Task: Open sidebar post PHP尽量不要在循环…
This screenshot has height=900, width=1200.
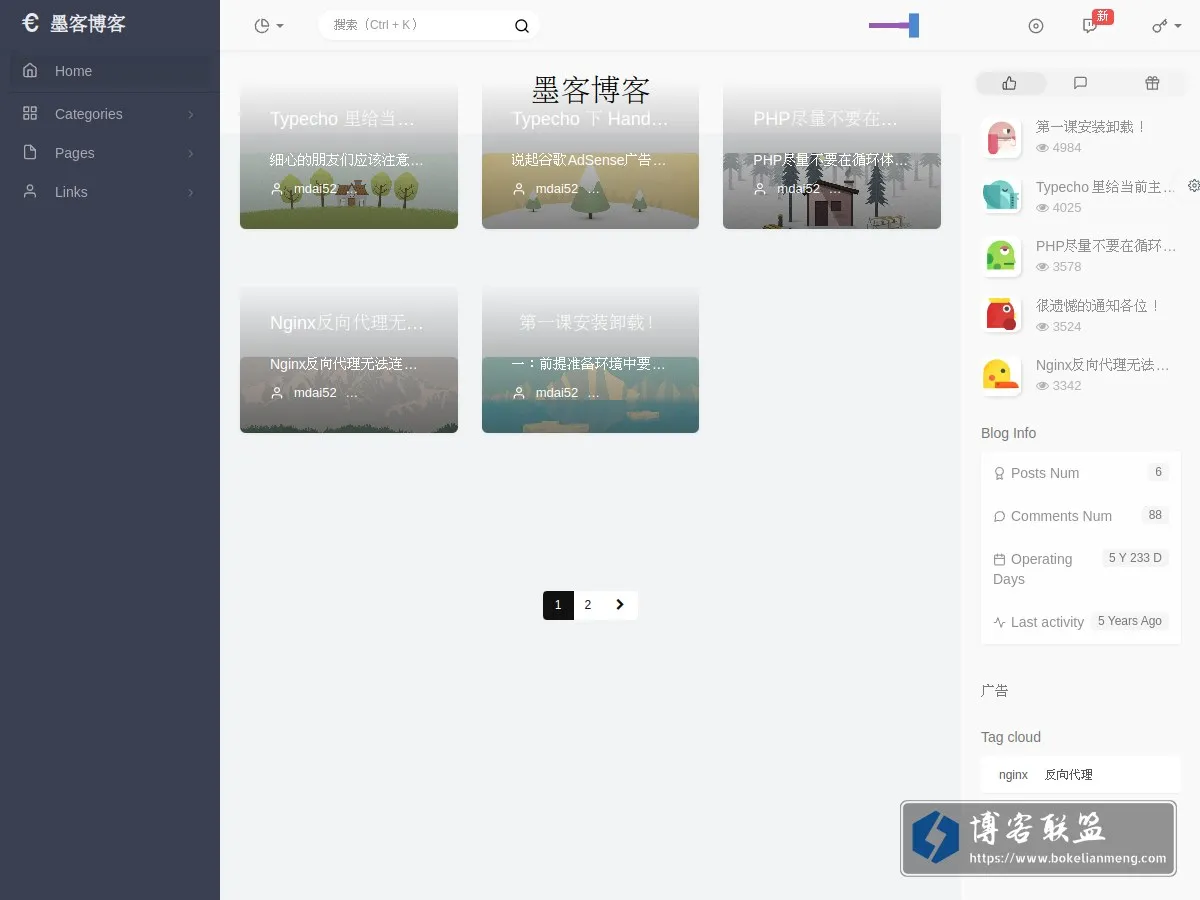Action: (x=1106, y=246)
